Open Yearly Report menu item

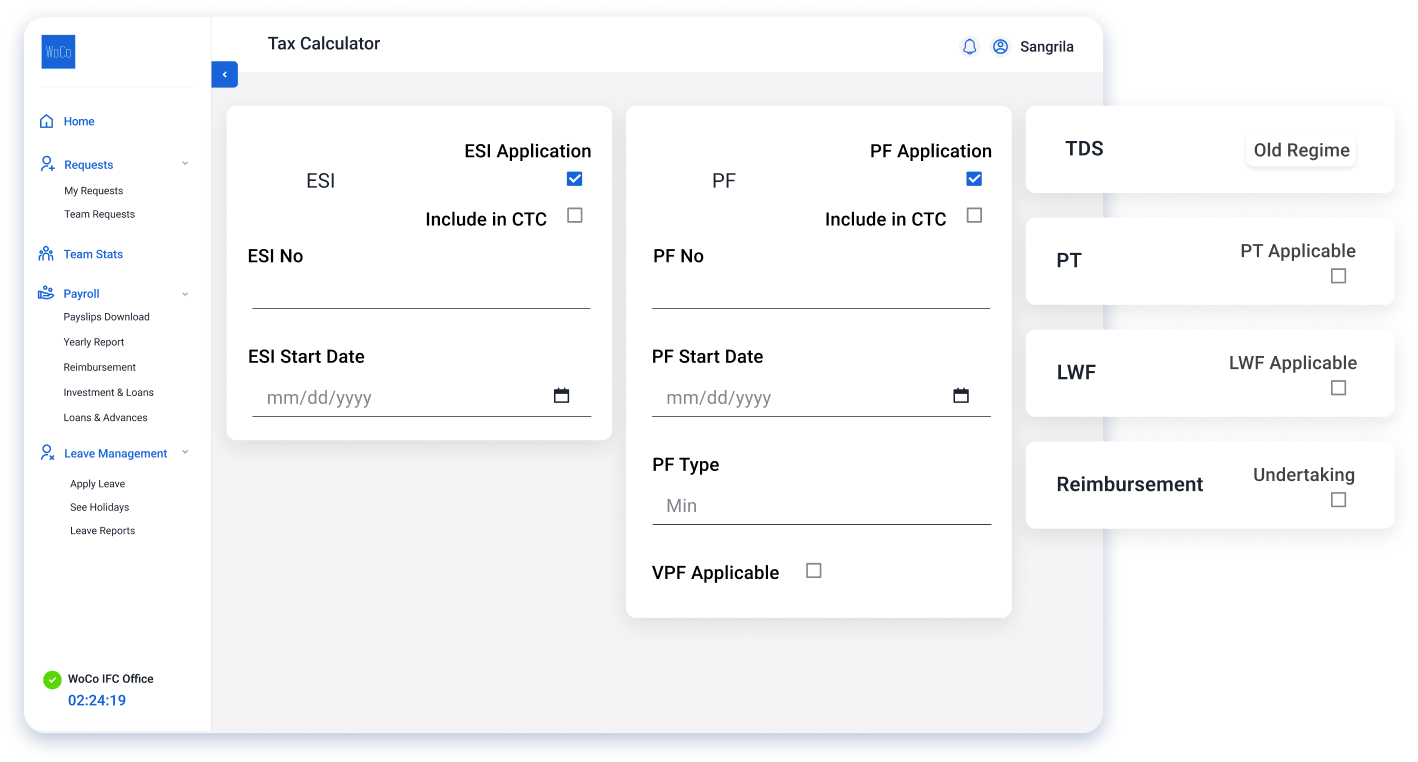point(94,342)
